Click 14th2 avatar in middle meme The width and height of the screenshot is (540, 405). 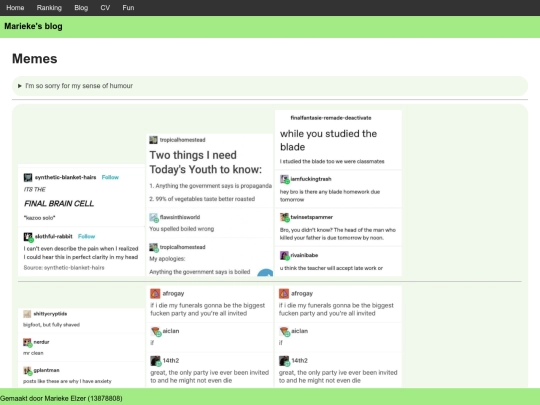(x=156, y=361)
